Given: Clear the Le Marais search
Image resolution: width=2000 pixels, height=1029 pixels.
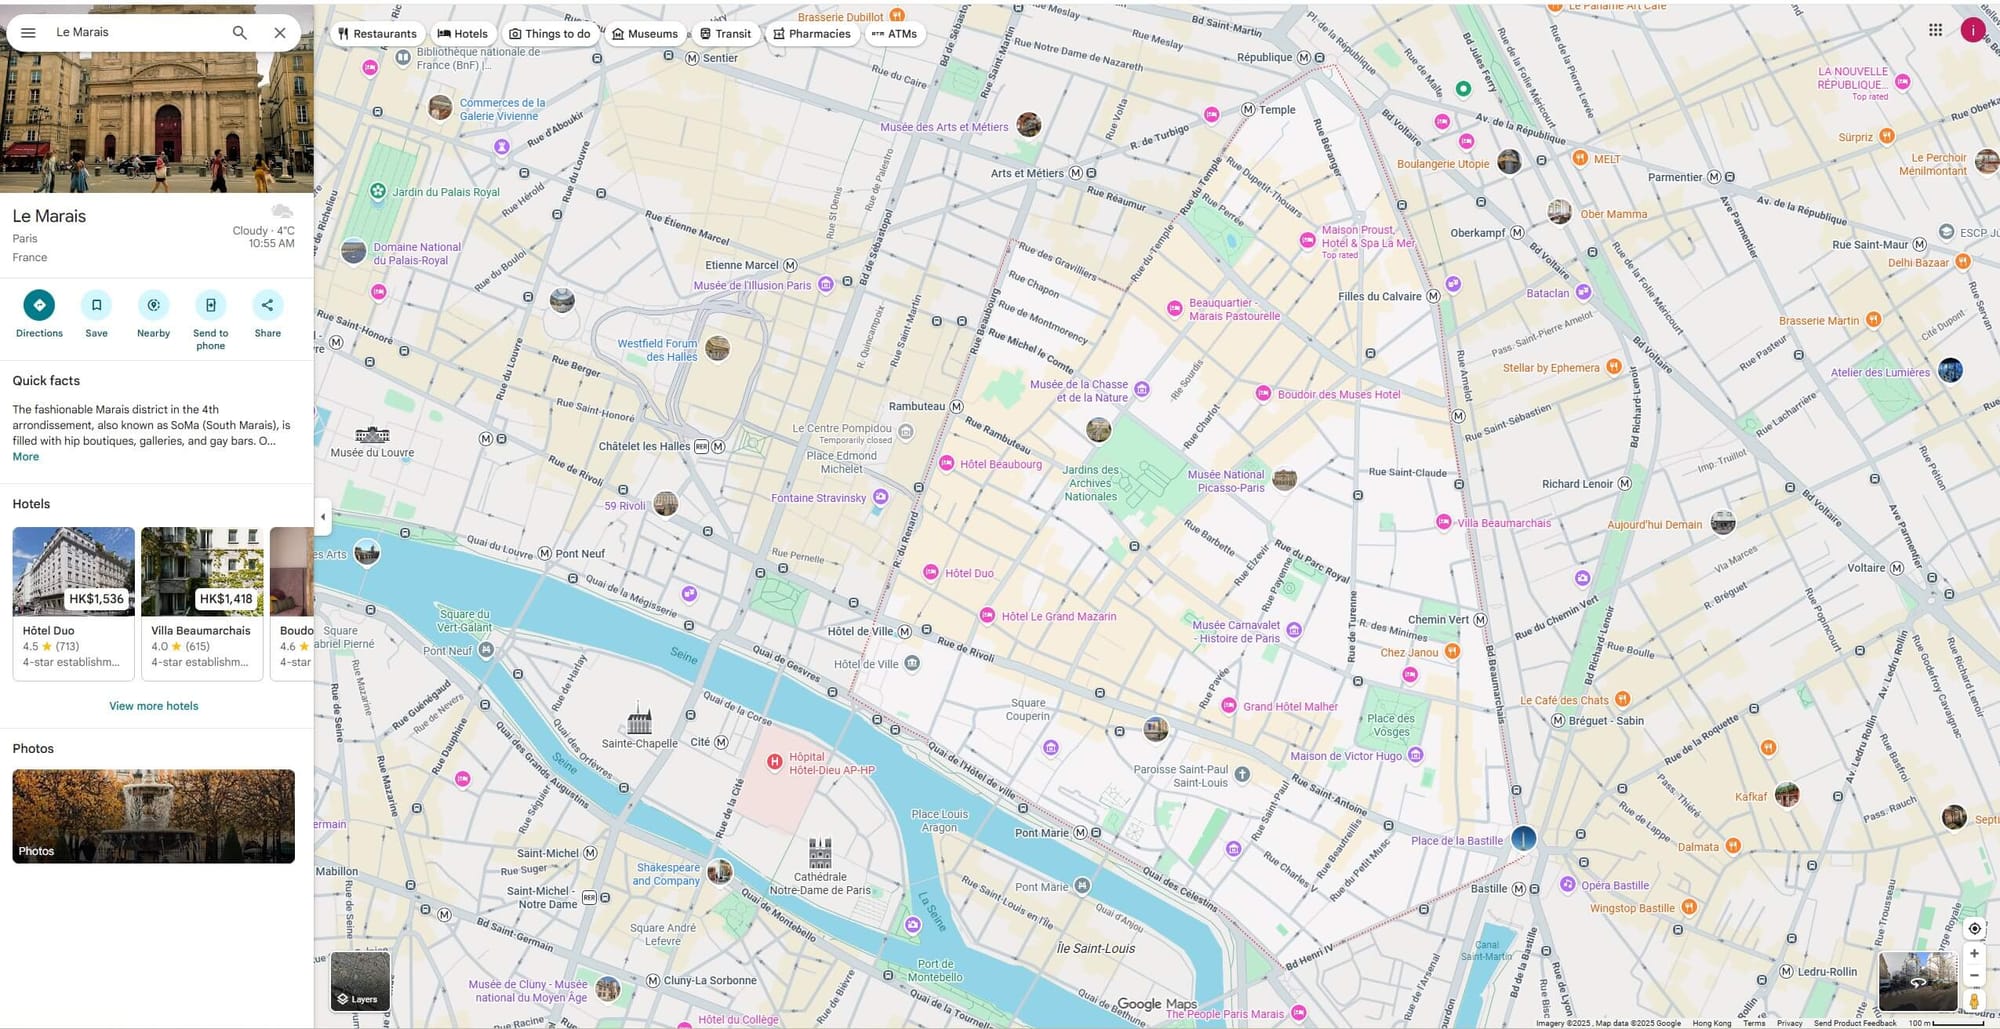Looking at the screenshot, I should click(280, 33).
